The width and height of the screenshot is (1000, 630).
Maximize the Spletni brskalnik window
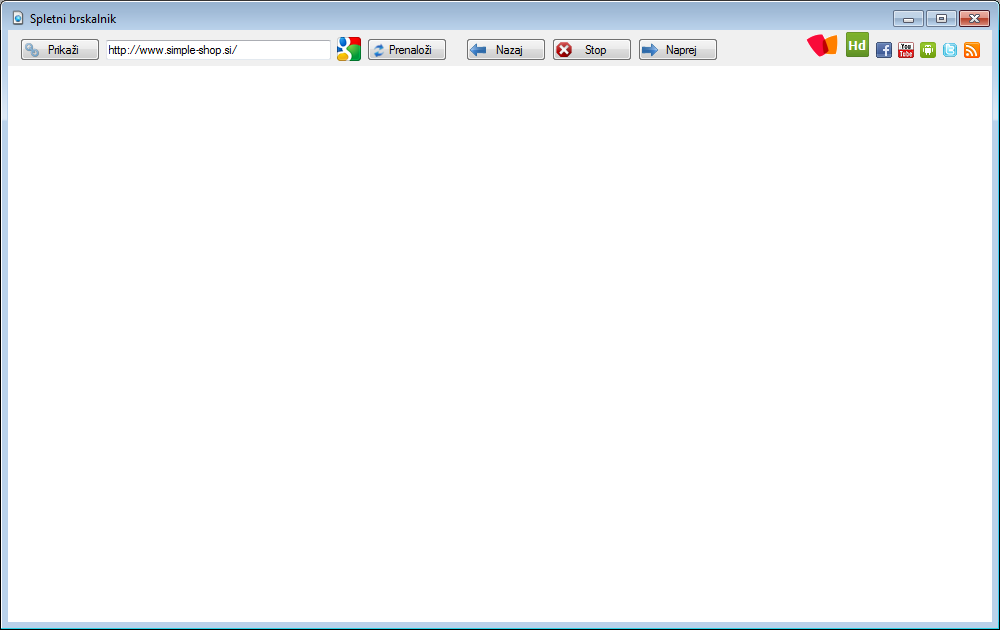[941, 18]
